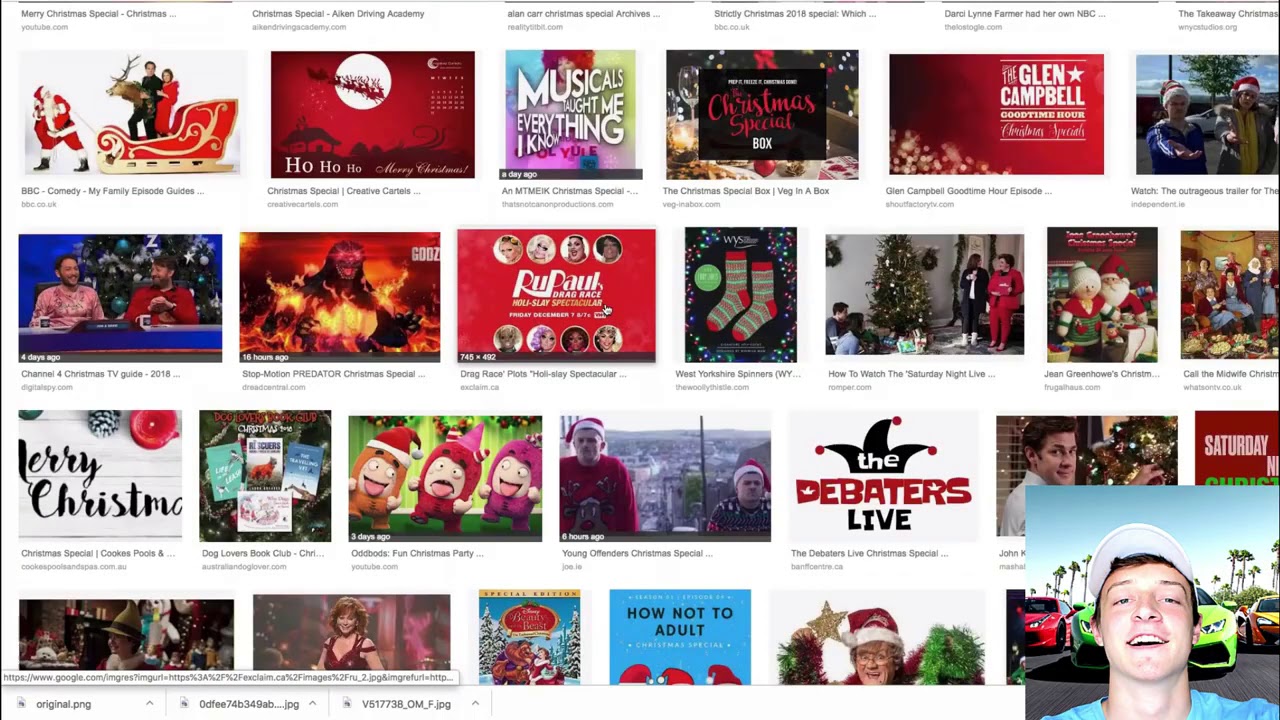Open the Young Offenders Christmas image

(x=665, y=478)
